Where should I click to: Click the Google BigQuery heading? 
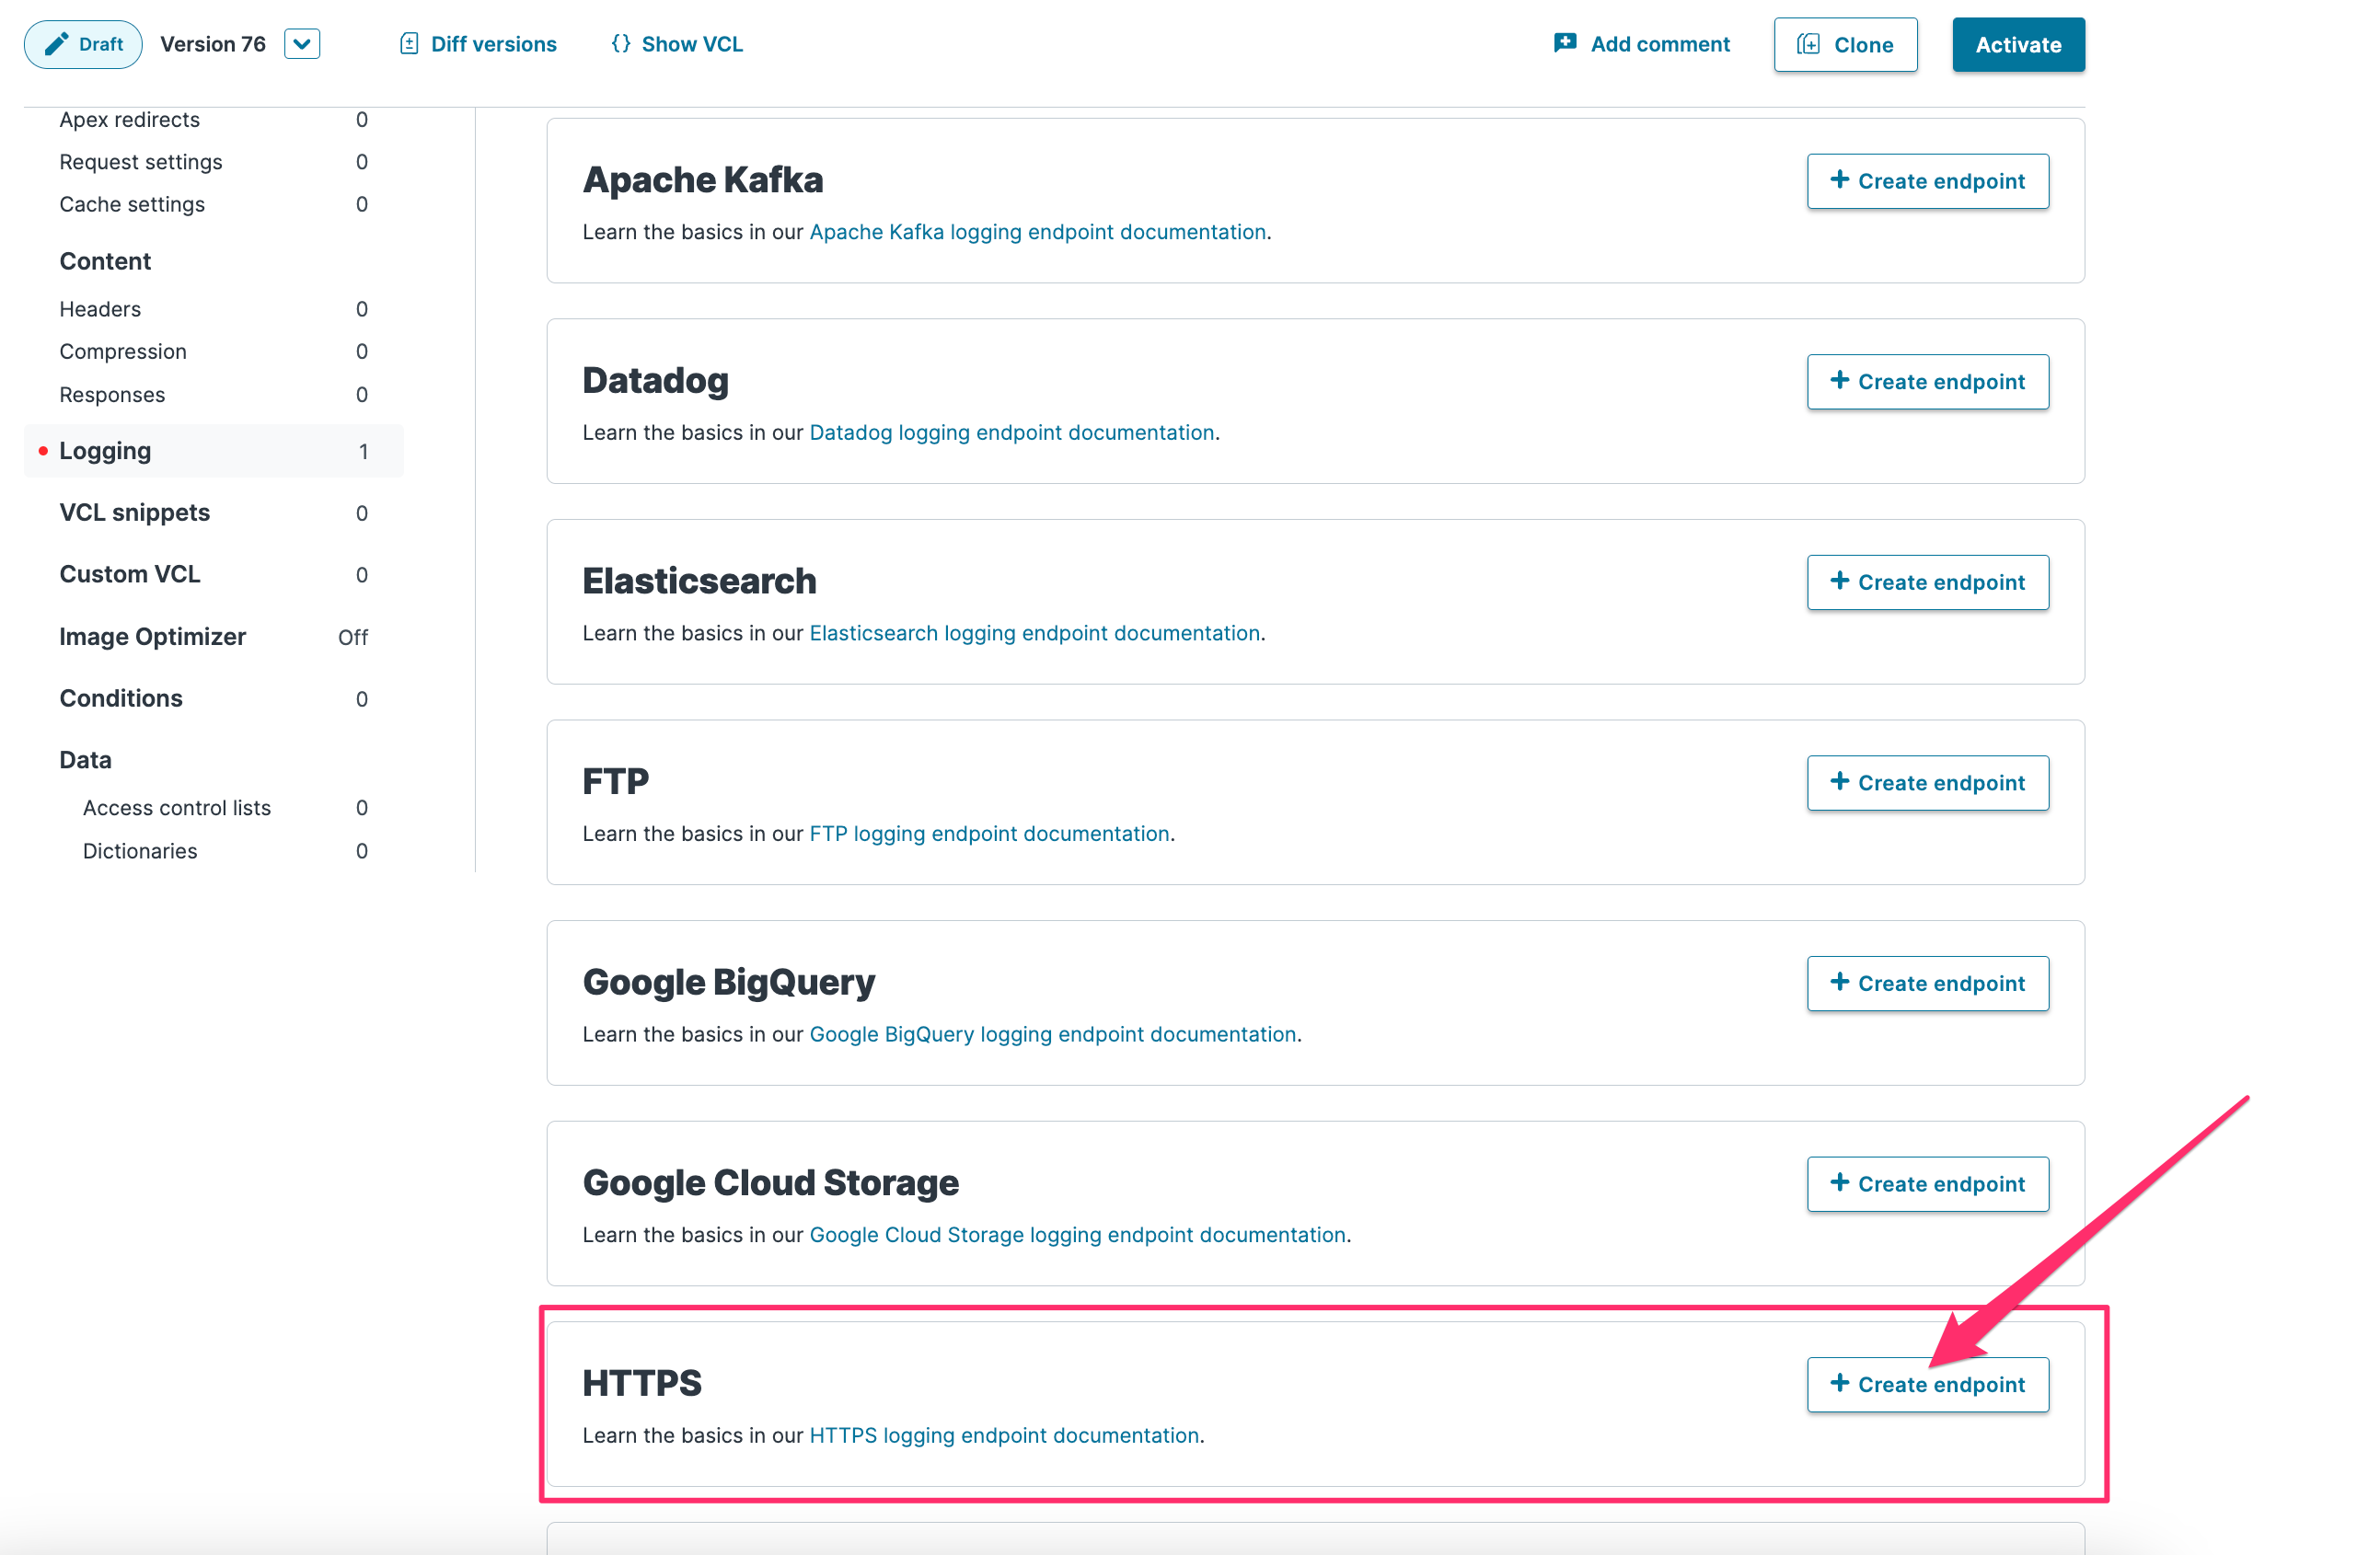pos(729,982)
